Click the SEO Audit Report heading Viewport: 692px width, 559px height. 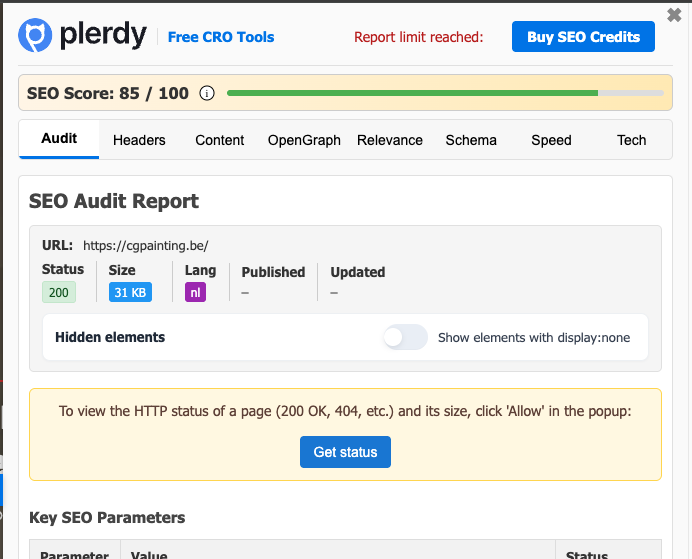(114, 201)
